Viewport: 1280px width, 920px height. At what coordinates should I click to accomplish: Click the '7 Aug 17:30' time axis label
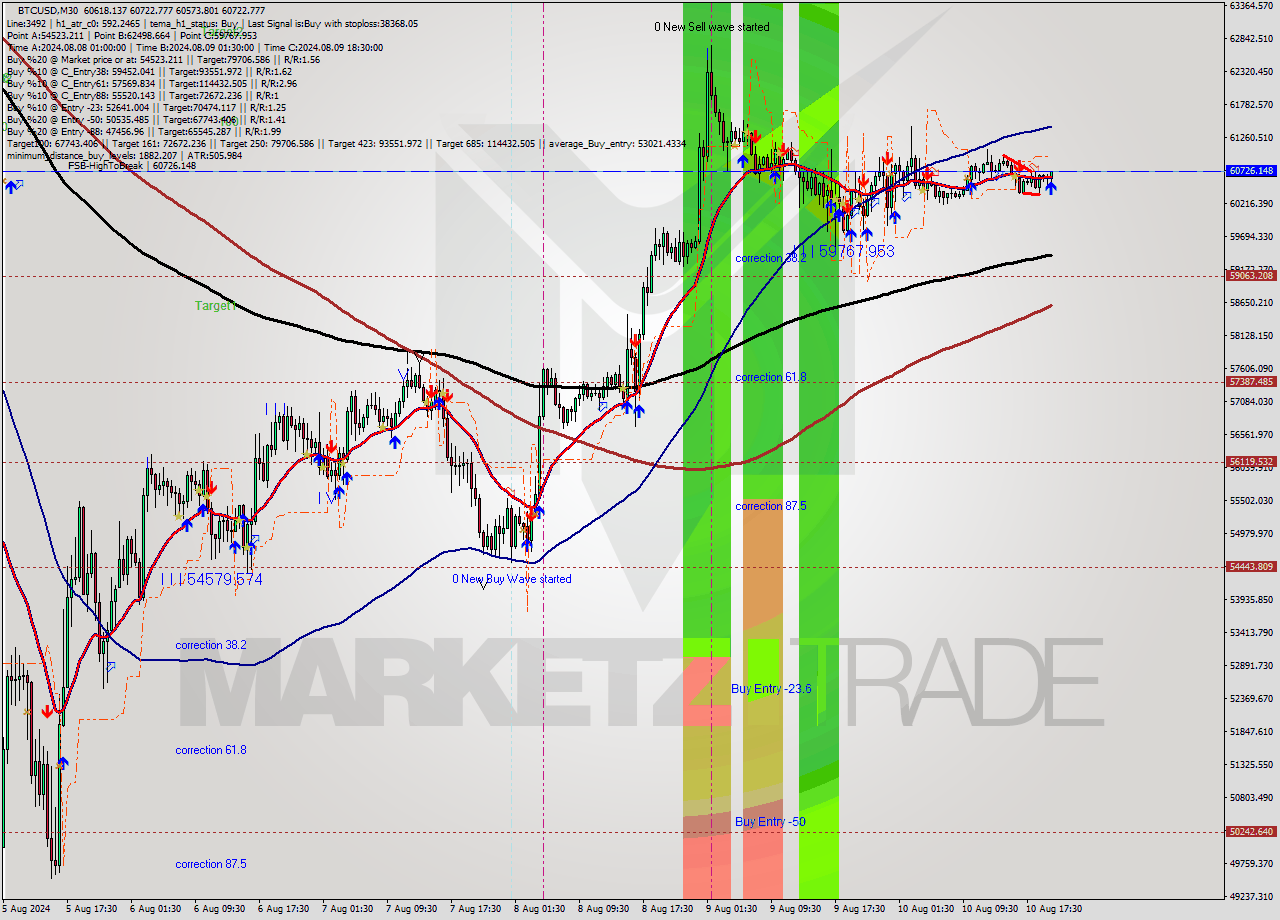(x=475, y=909)
